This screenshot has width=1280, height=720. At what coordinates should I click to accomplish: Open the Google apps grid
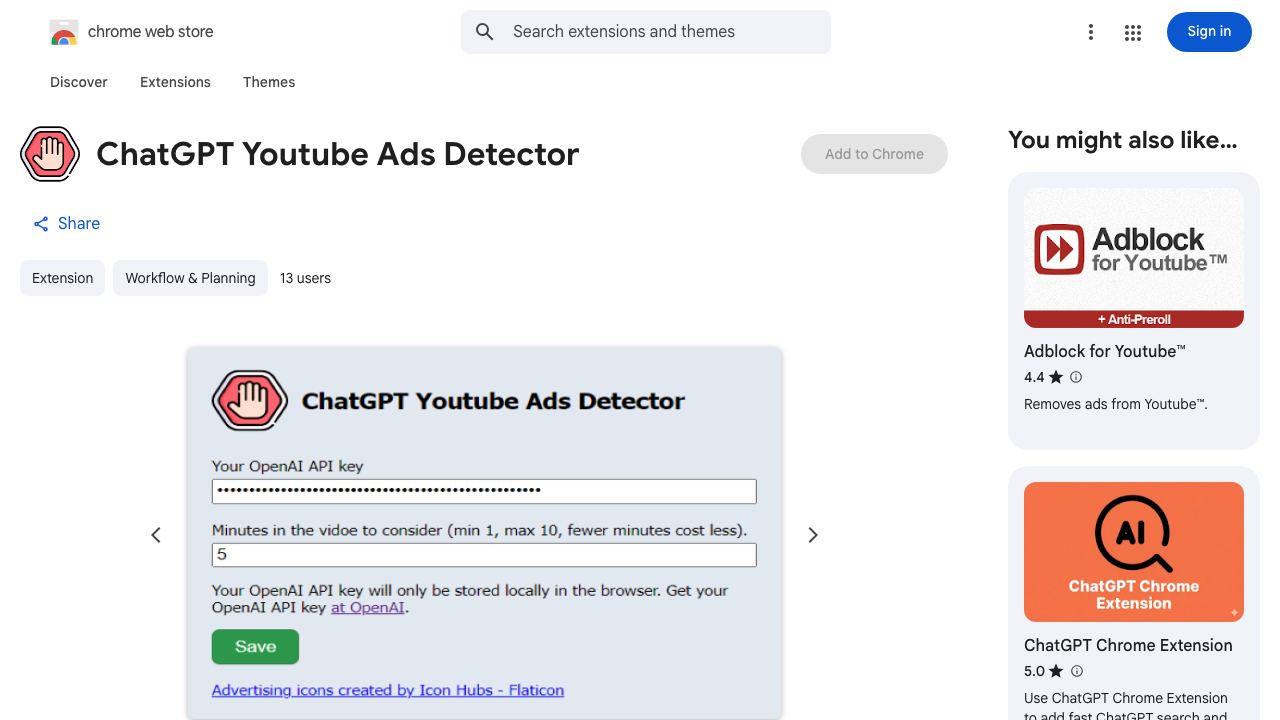pos(1133,32)
